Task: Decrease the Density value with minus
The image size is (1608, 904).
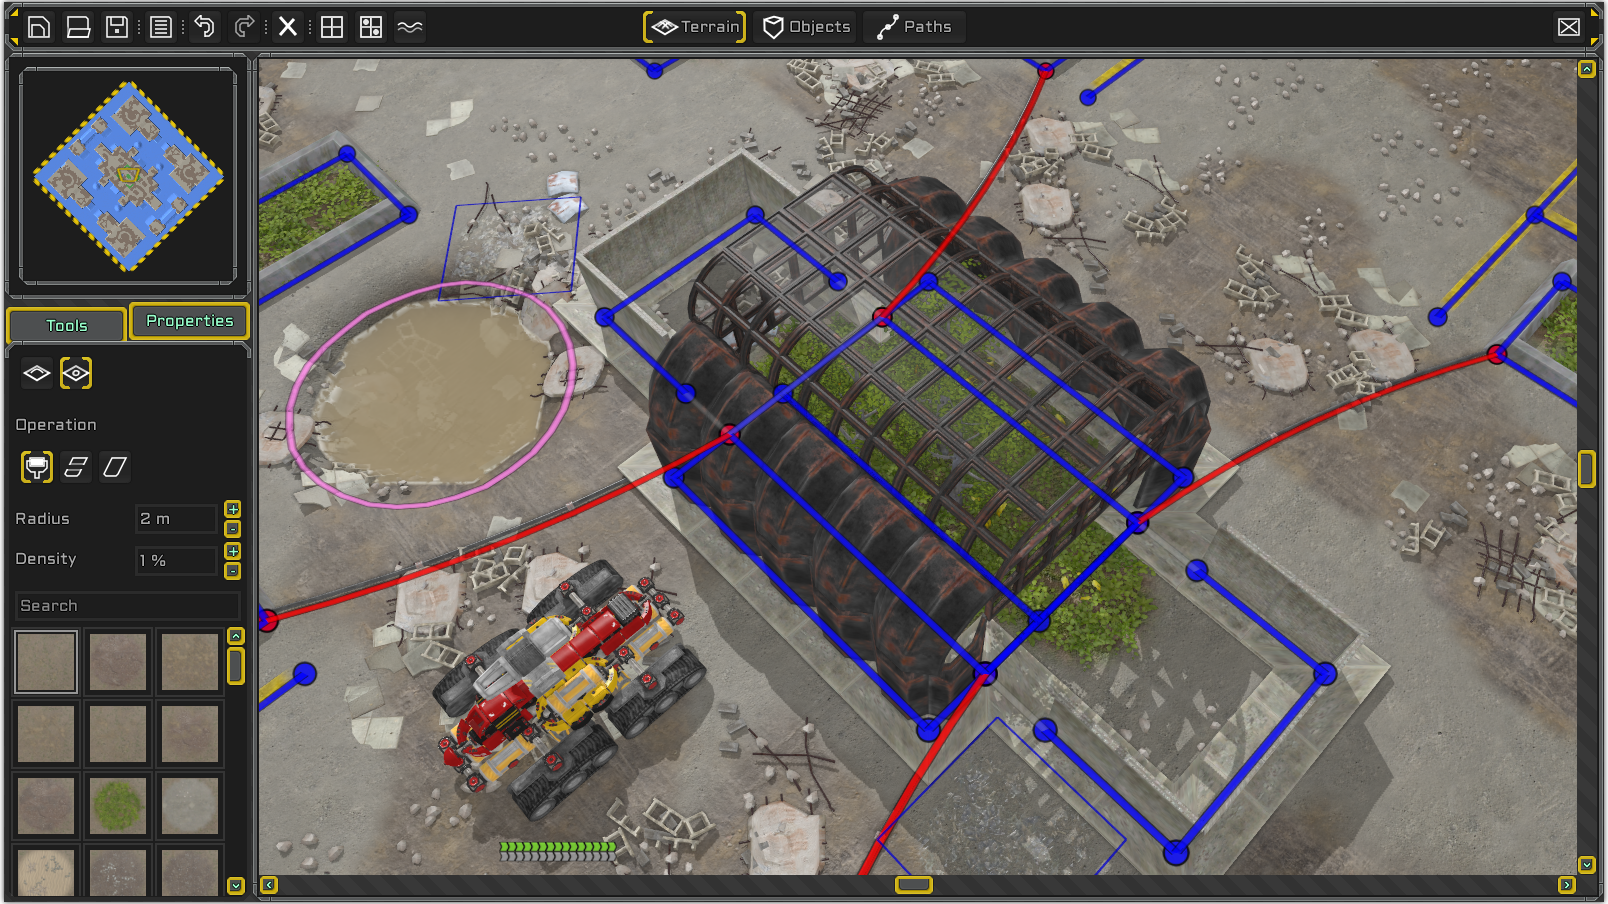Action: (x=233, y=571)
